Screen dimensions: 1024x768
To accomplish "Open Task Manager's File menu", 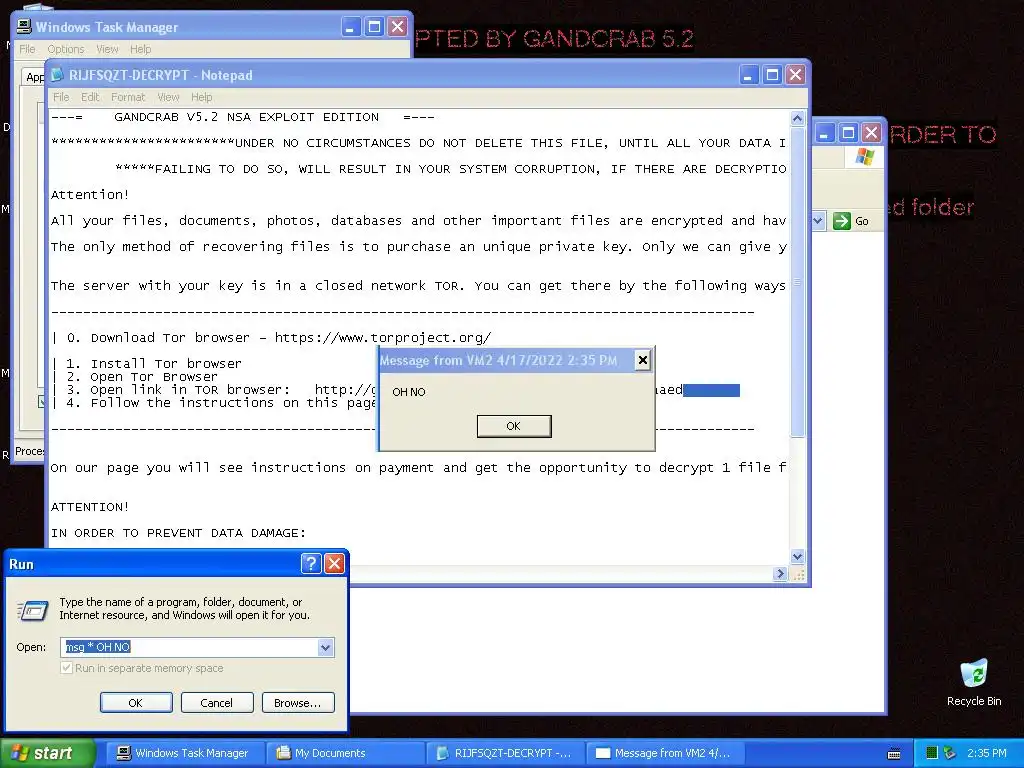I will click(x=27, y=49).
